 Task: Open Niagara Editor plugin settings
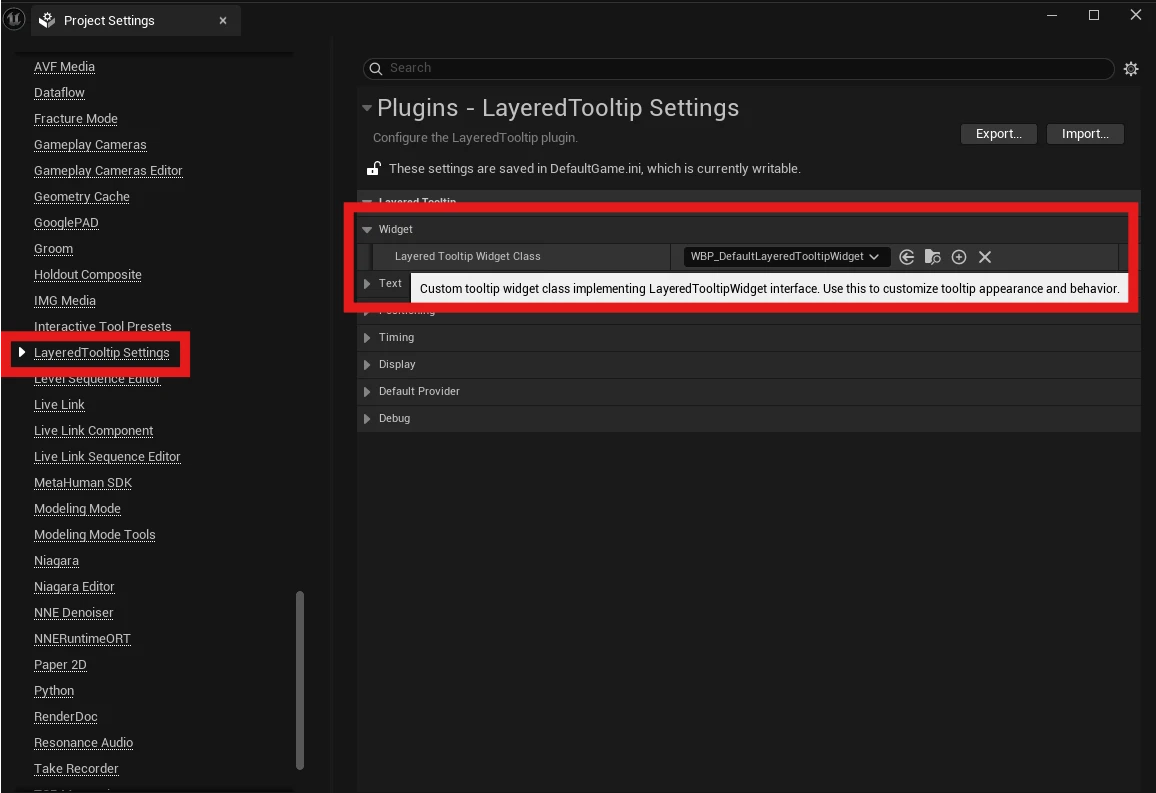pyautogui.click(x=74, y=587)
